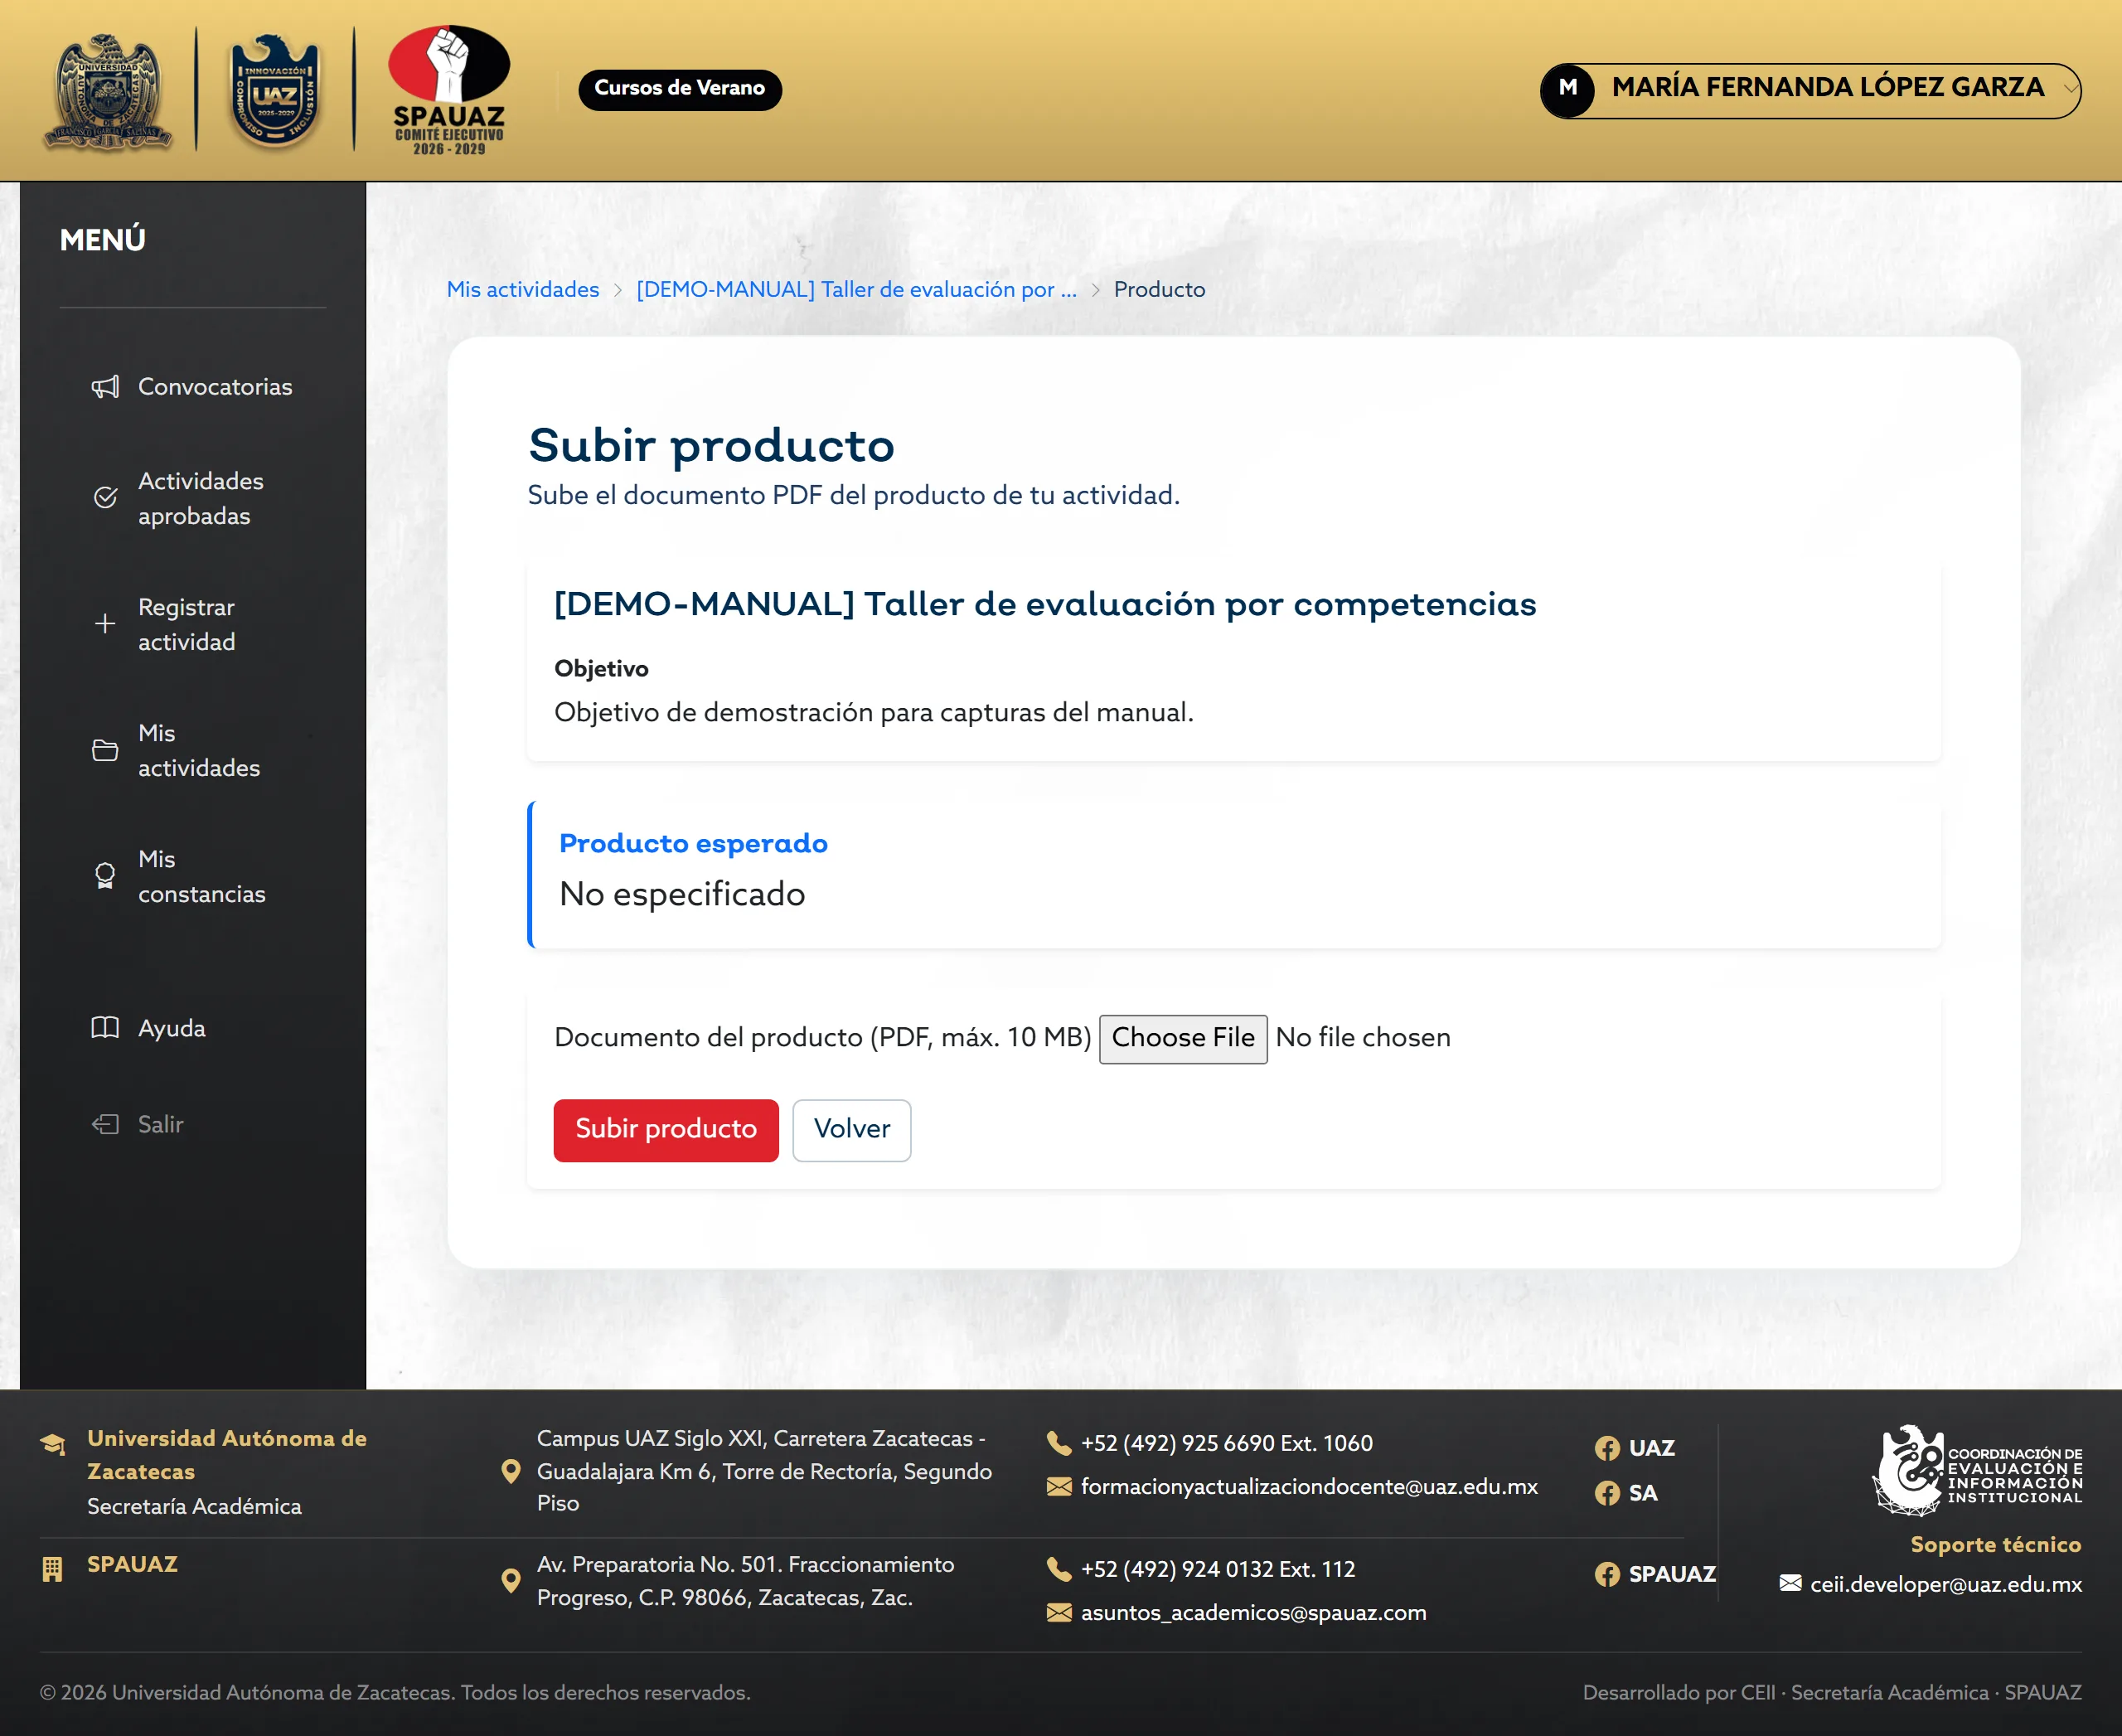Open the UAZ Facebook icon in footer
The width and height of the screenshot is (2122, 1736).
coord(1607,1448)
